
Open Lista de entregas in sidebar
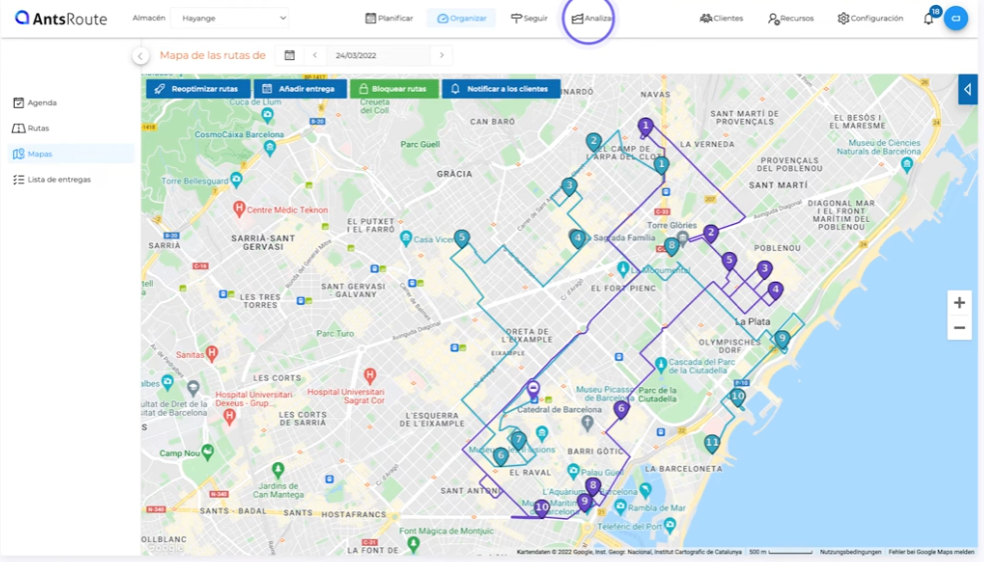[x=51, y=179]
